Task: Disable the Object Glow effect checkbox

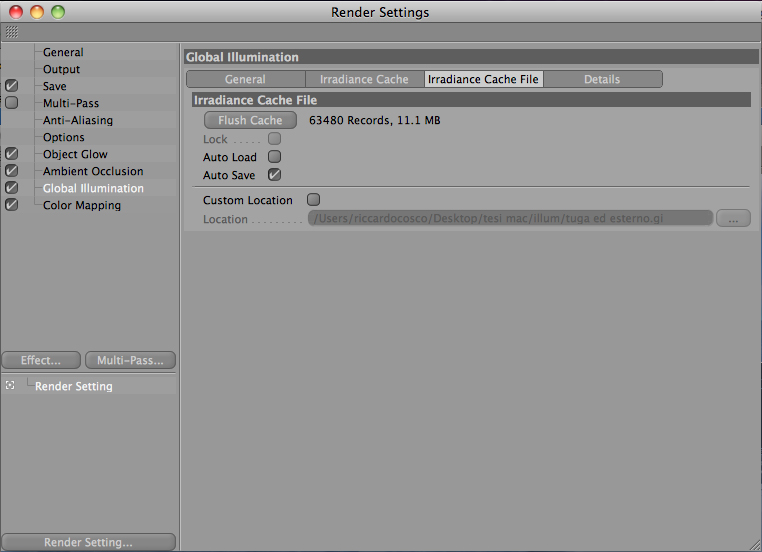Action: [12, 154]
